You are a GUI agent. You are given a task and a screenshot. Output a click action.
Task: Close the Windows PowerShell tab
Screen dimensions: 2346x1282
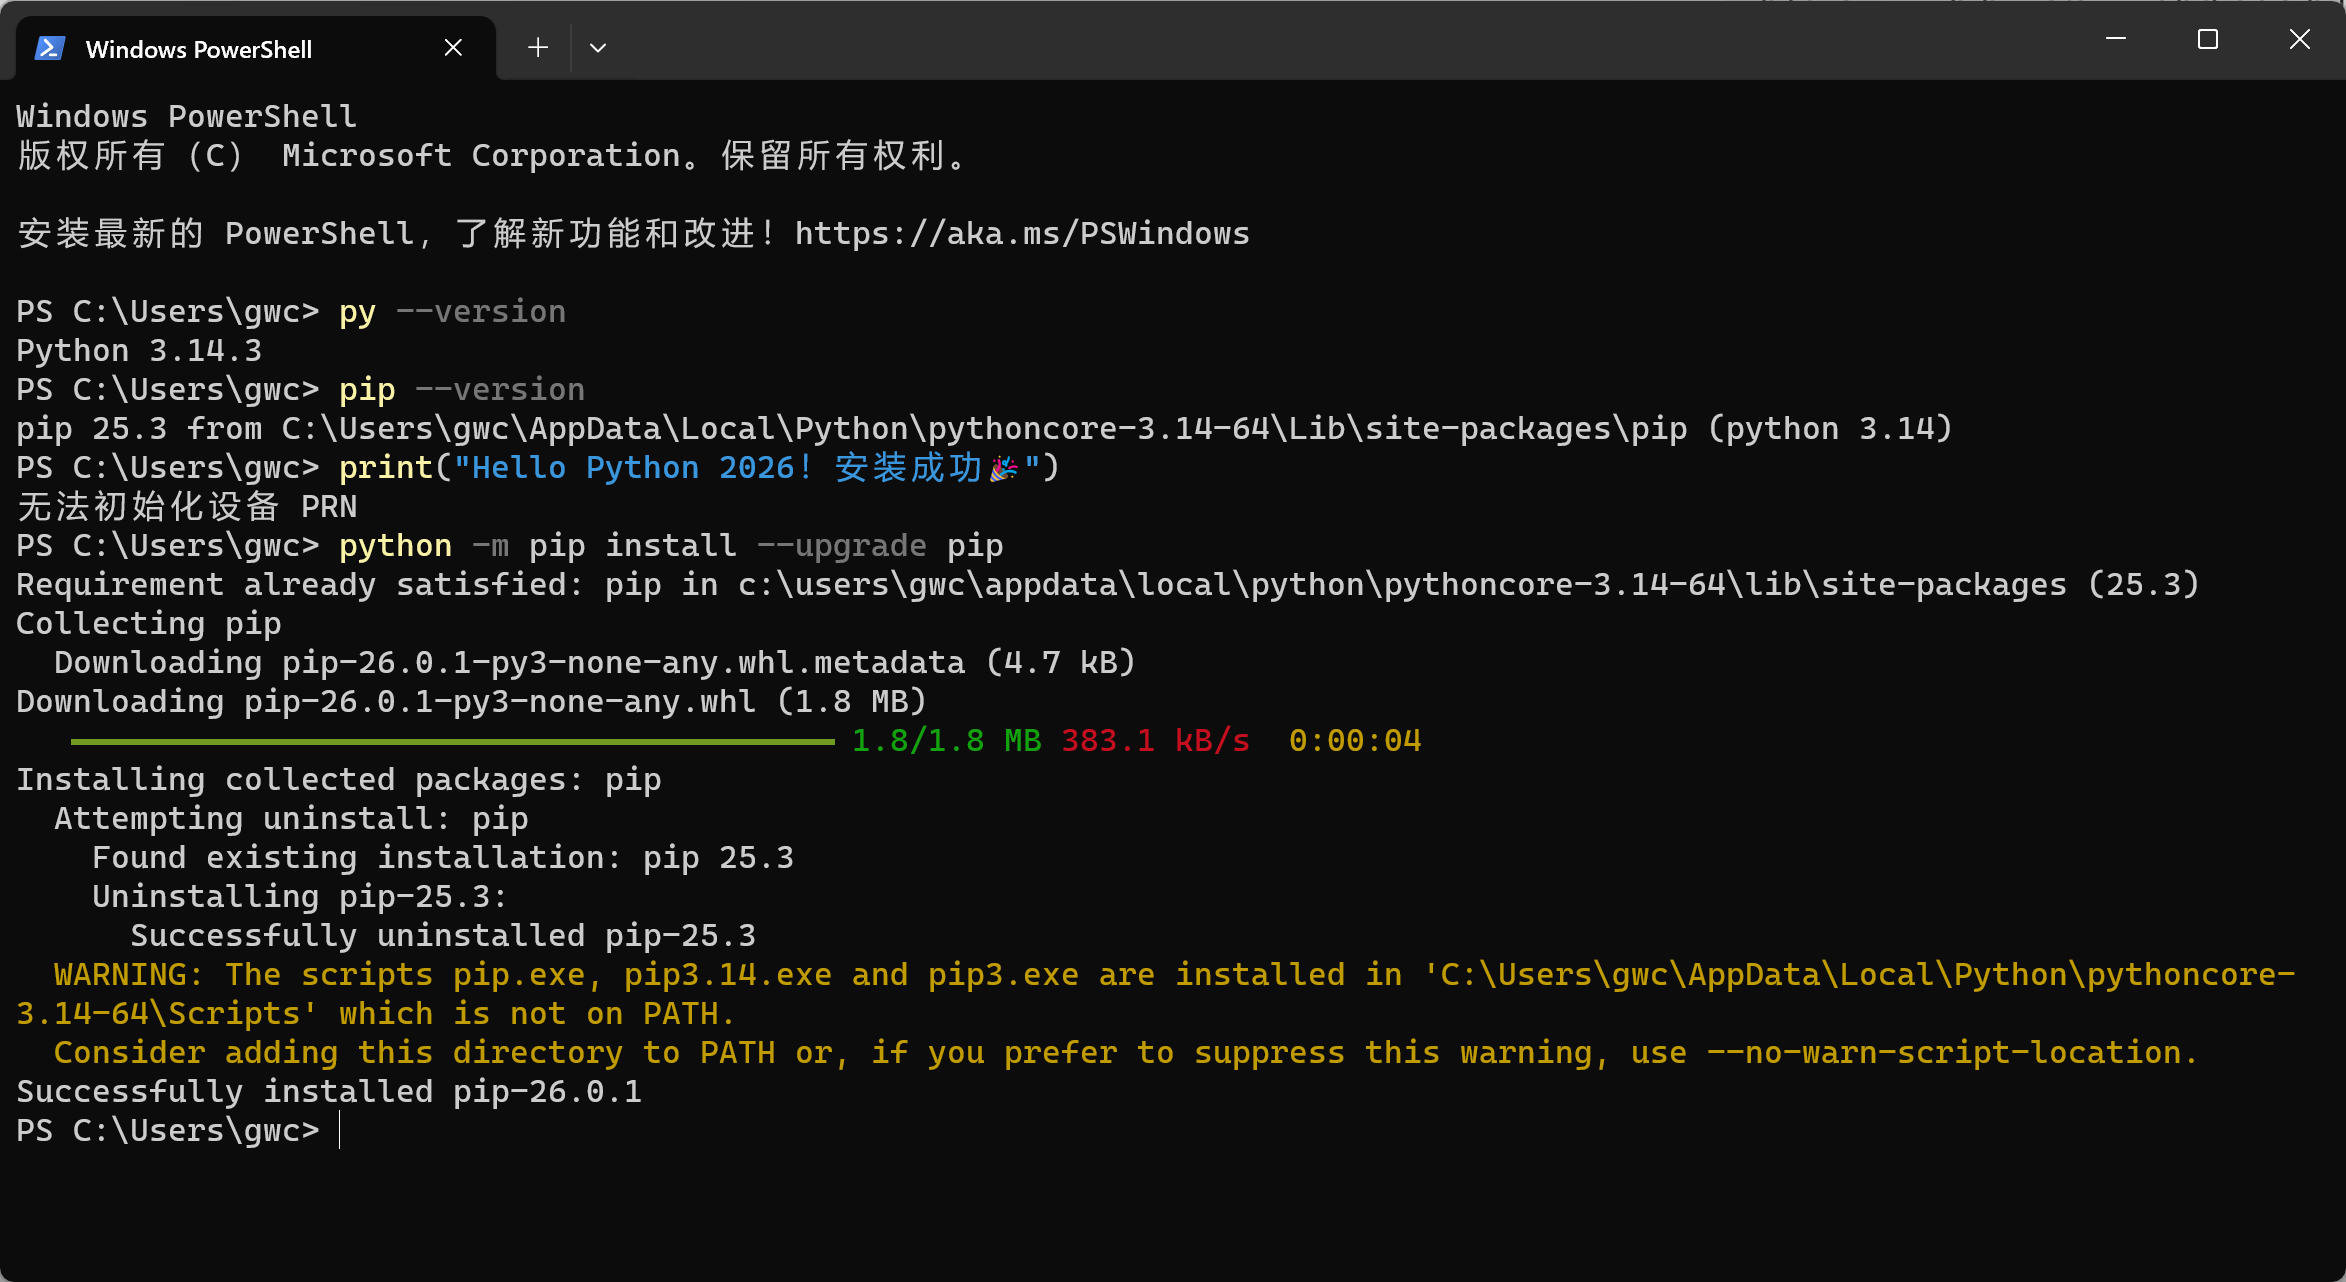(x=453, y=48)
